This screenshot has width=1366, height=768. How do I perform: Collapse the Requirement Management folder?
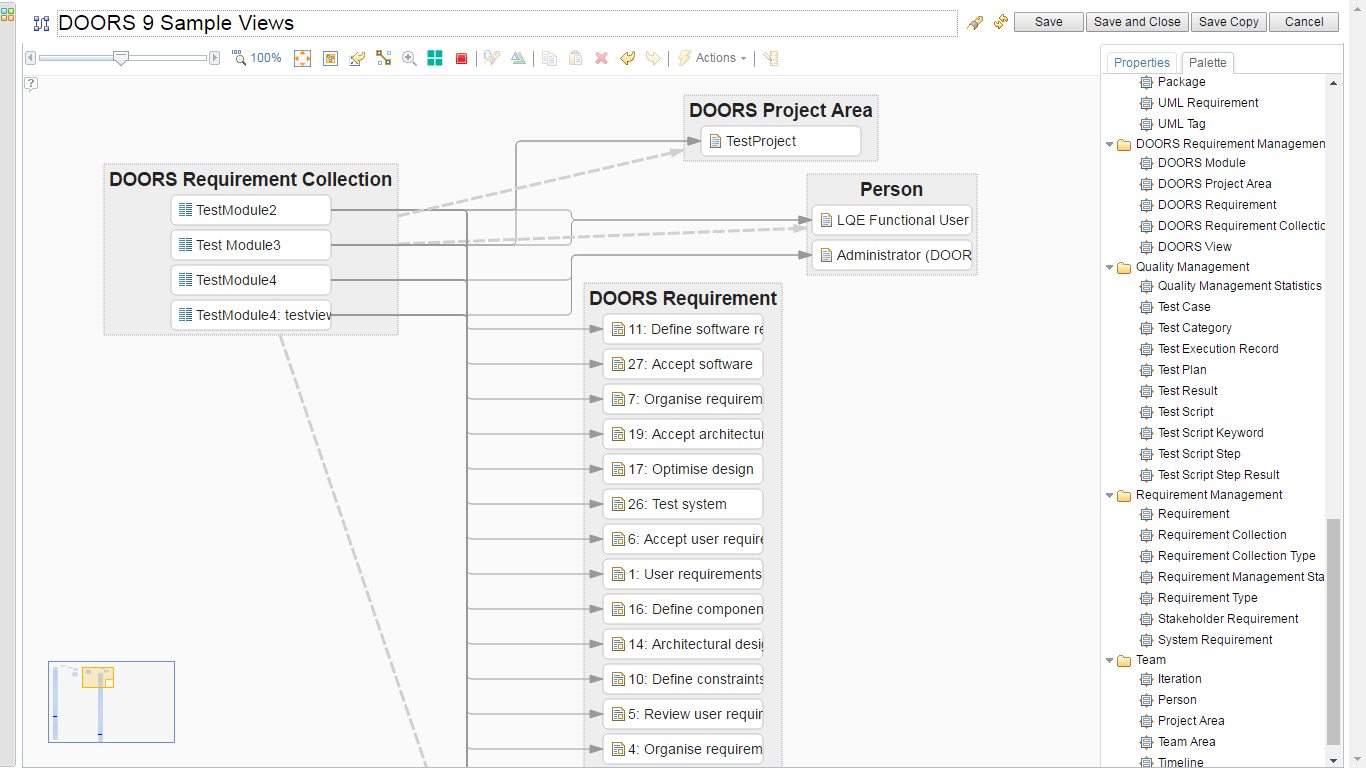pos(1110,495)
